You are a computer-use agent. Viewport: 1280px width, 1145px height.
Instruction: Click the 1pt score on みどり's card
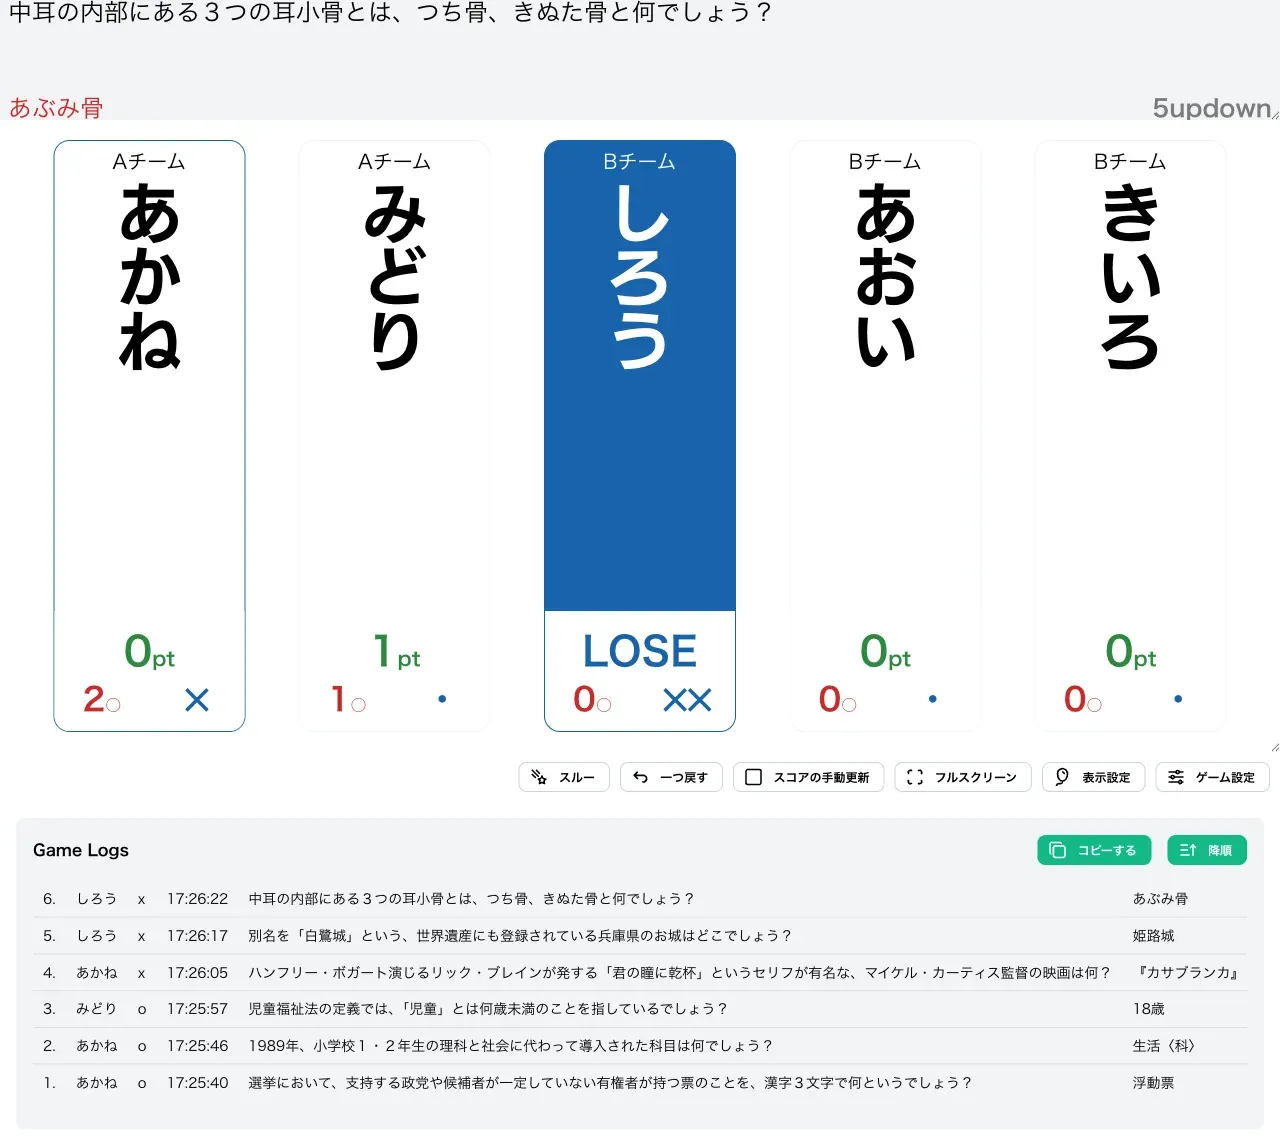point(396,652)
